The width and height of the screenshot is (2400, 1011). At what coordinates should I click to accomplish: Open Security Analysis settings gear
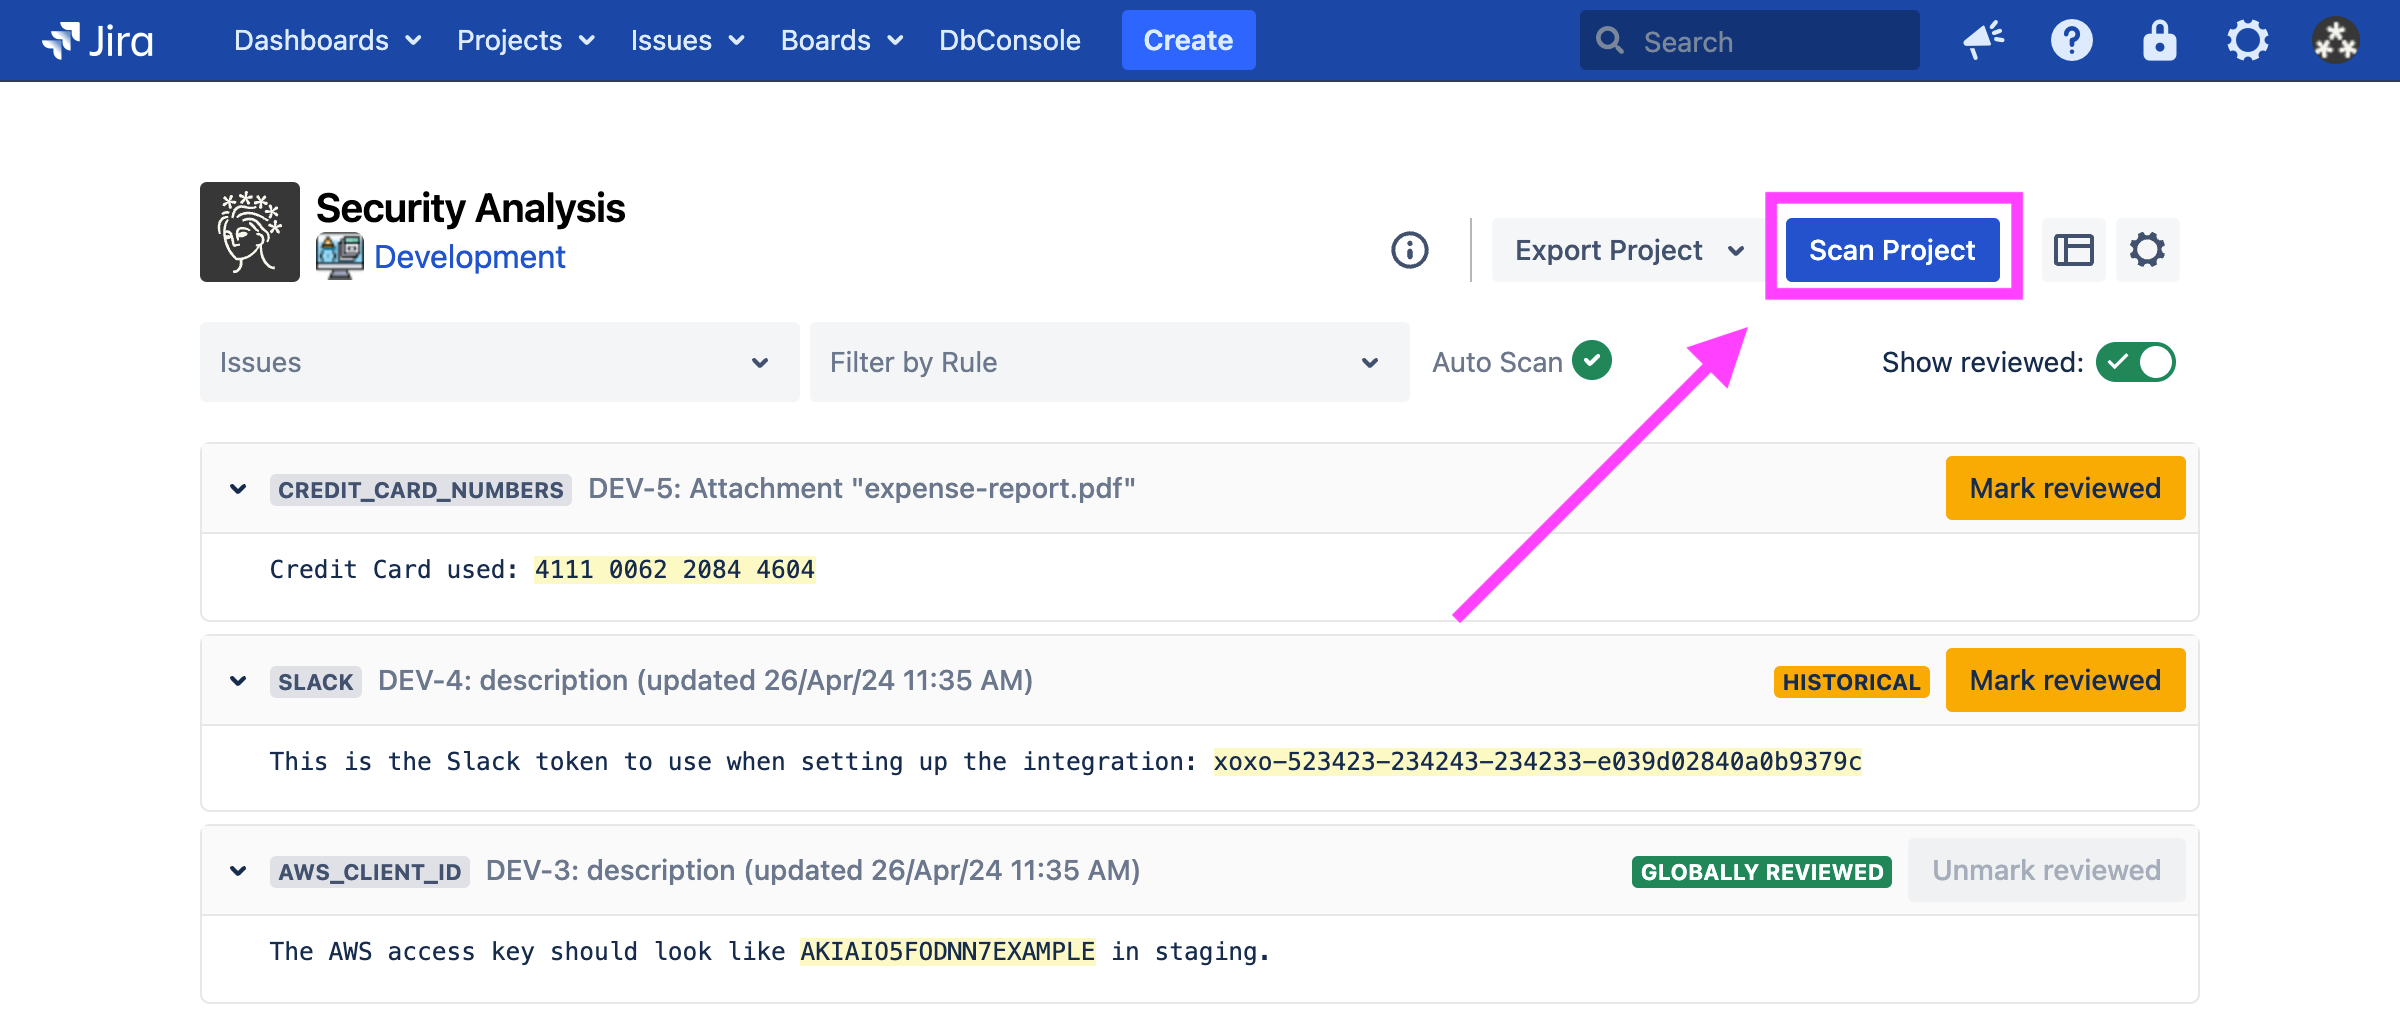click(x=2147, y=250)
